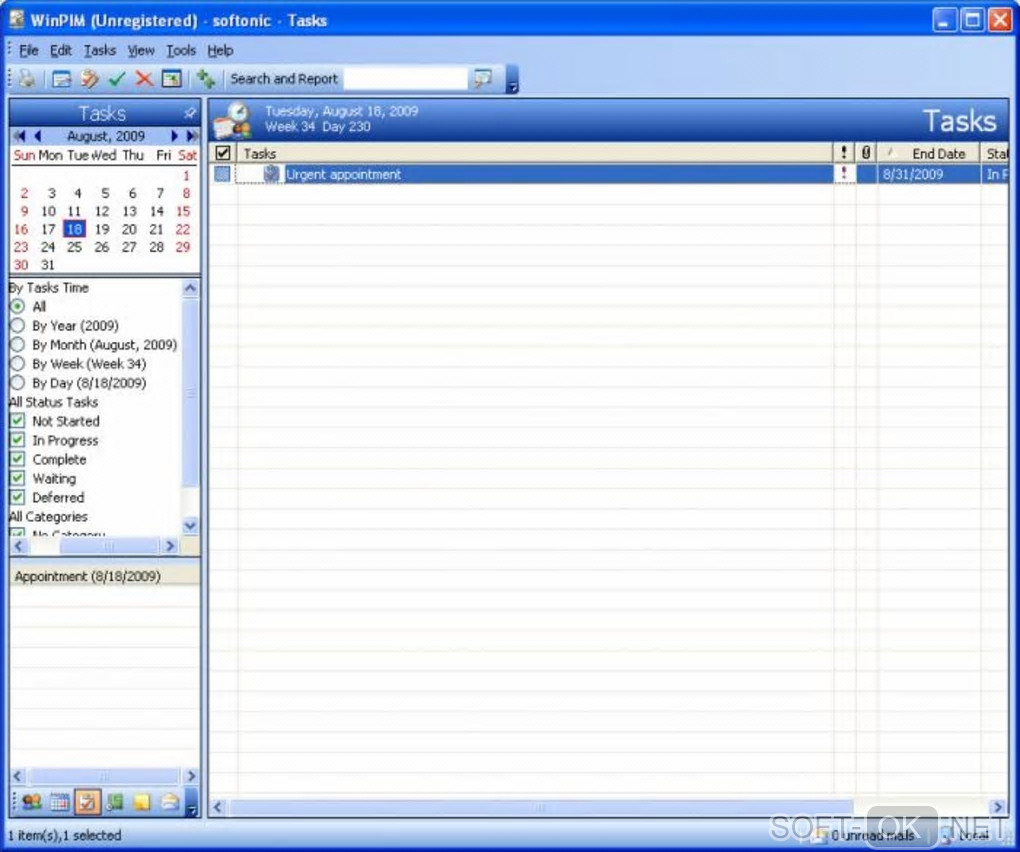The height and width of the screenshot is (852, 1020).
Task: Click the filter panel scroll up arrow
Action: pyautogui.click(x=190, y=287)
